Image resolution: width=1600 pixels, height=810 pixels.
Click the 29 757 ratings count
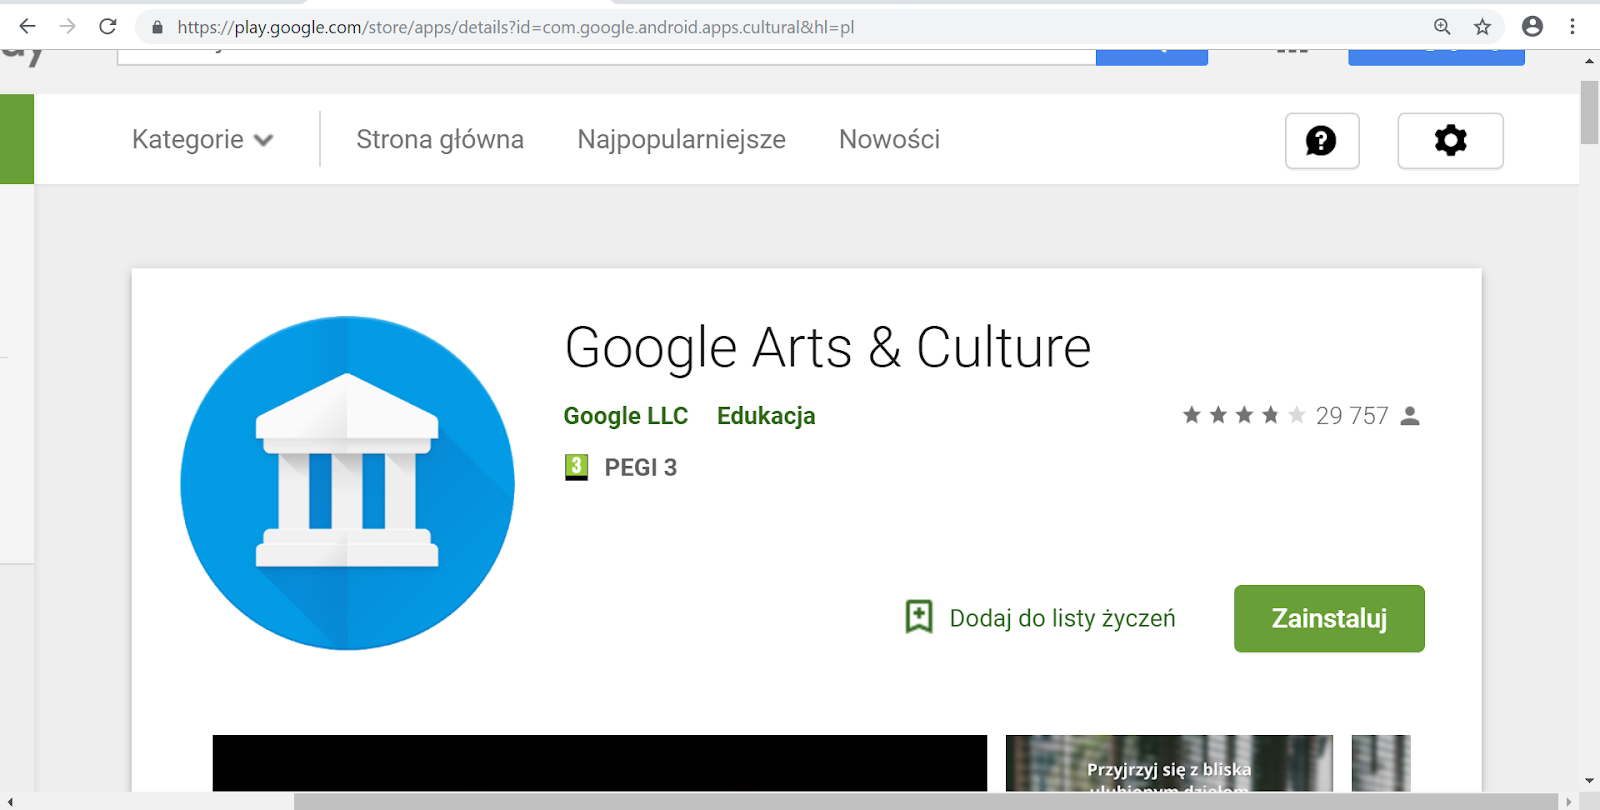point(1352,415)
